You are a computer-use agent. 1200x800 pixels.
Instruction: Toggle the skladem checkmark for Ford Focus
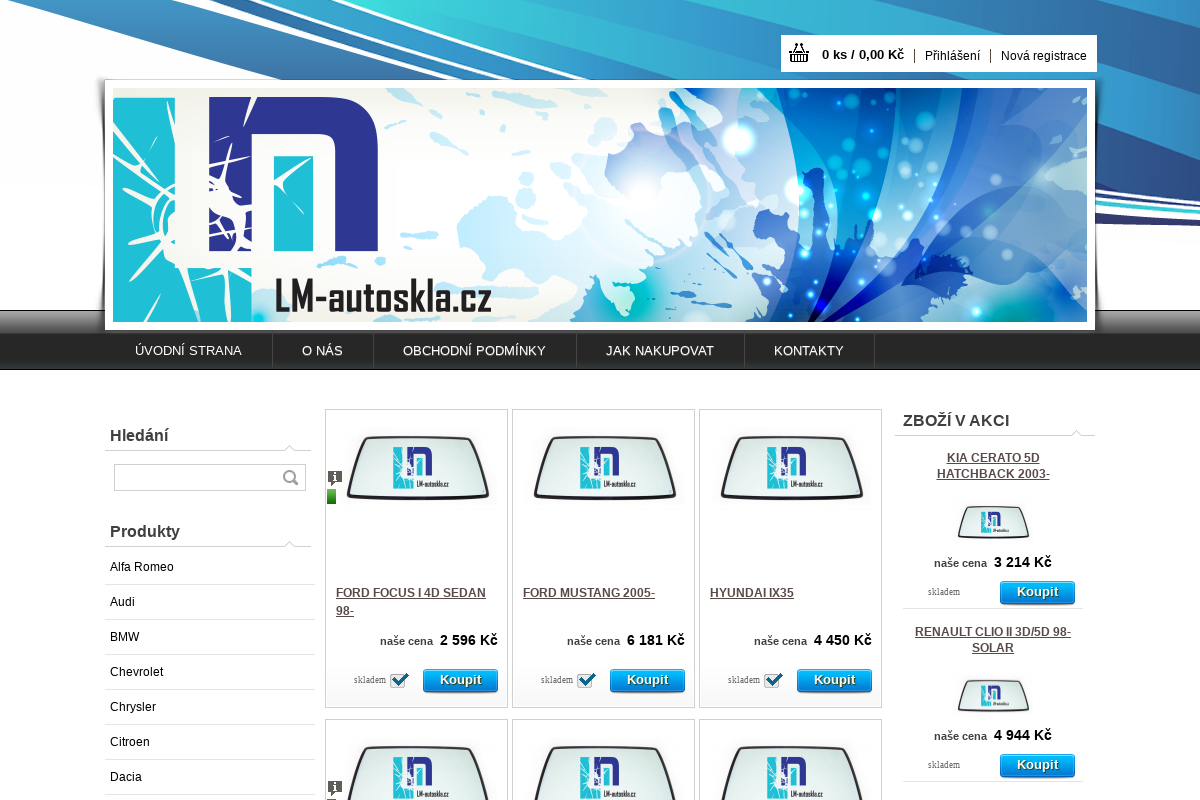[x=400, y=680]
